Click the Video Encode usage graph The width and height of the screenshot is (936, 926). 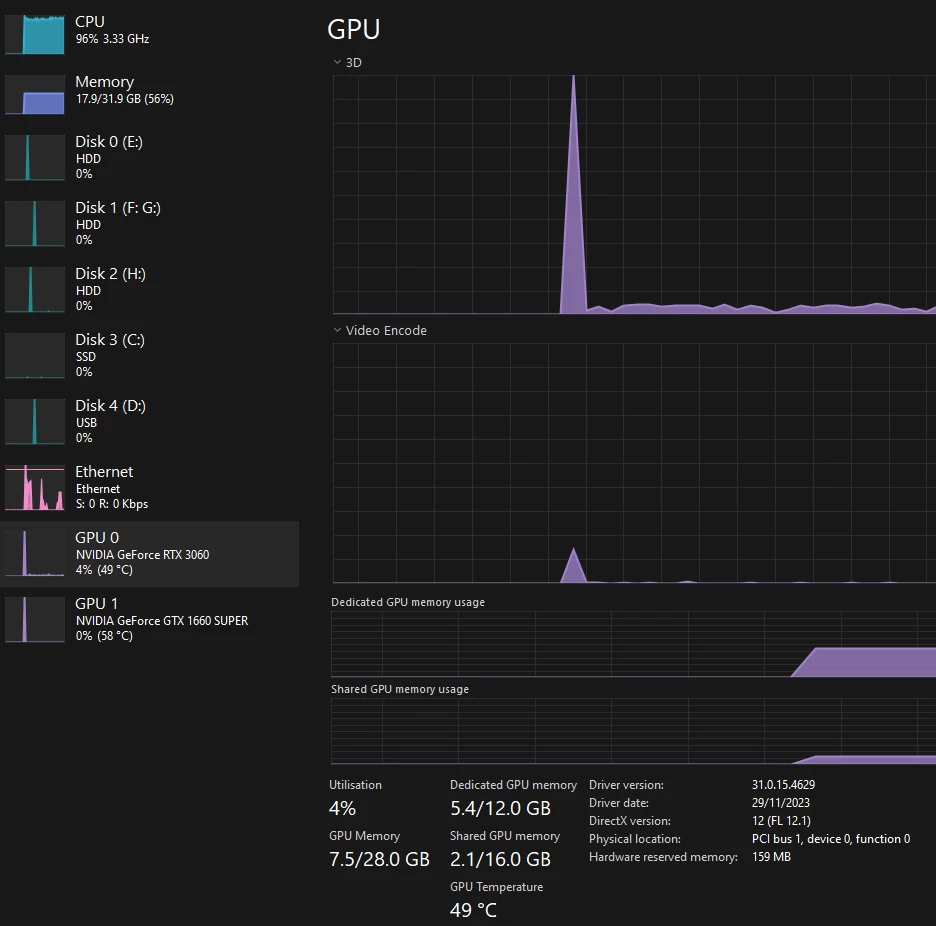tap(634, 463)
